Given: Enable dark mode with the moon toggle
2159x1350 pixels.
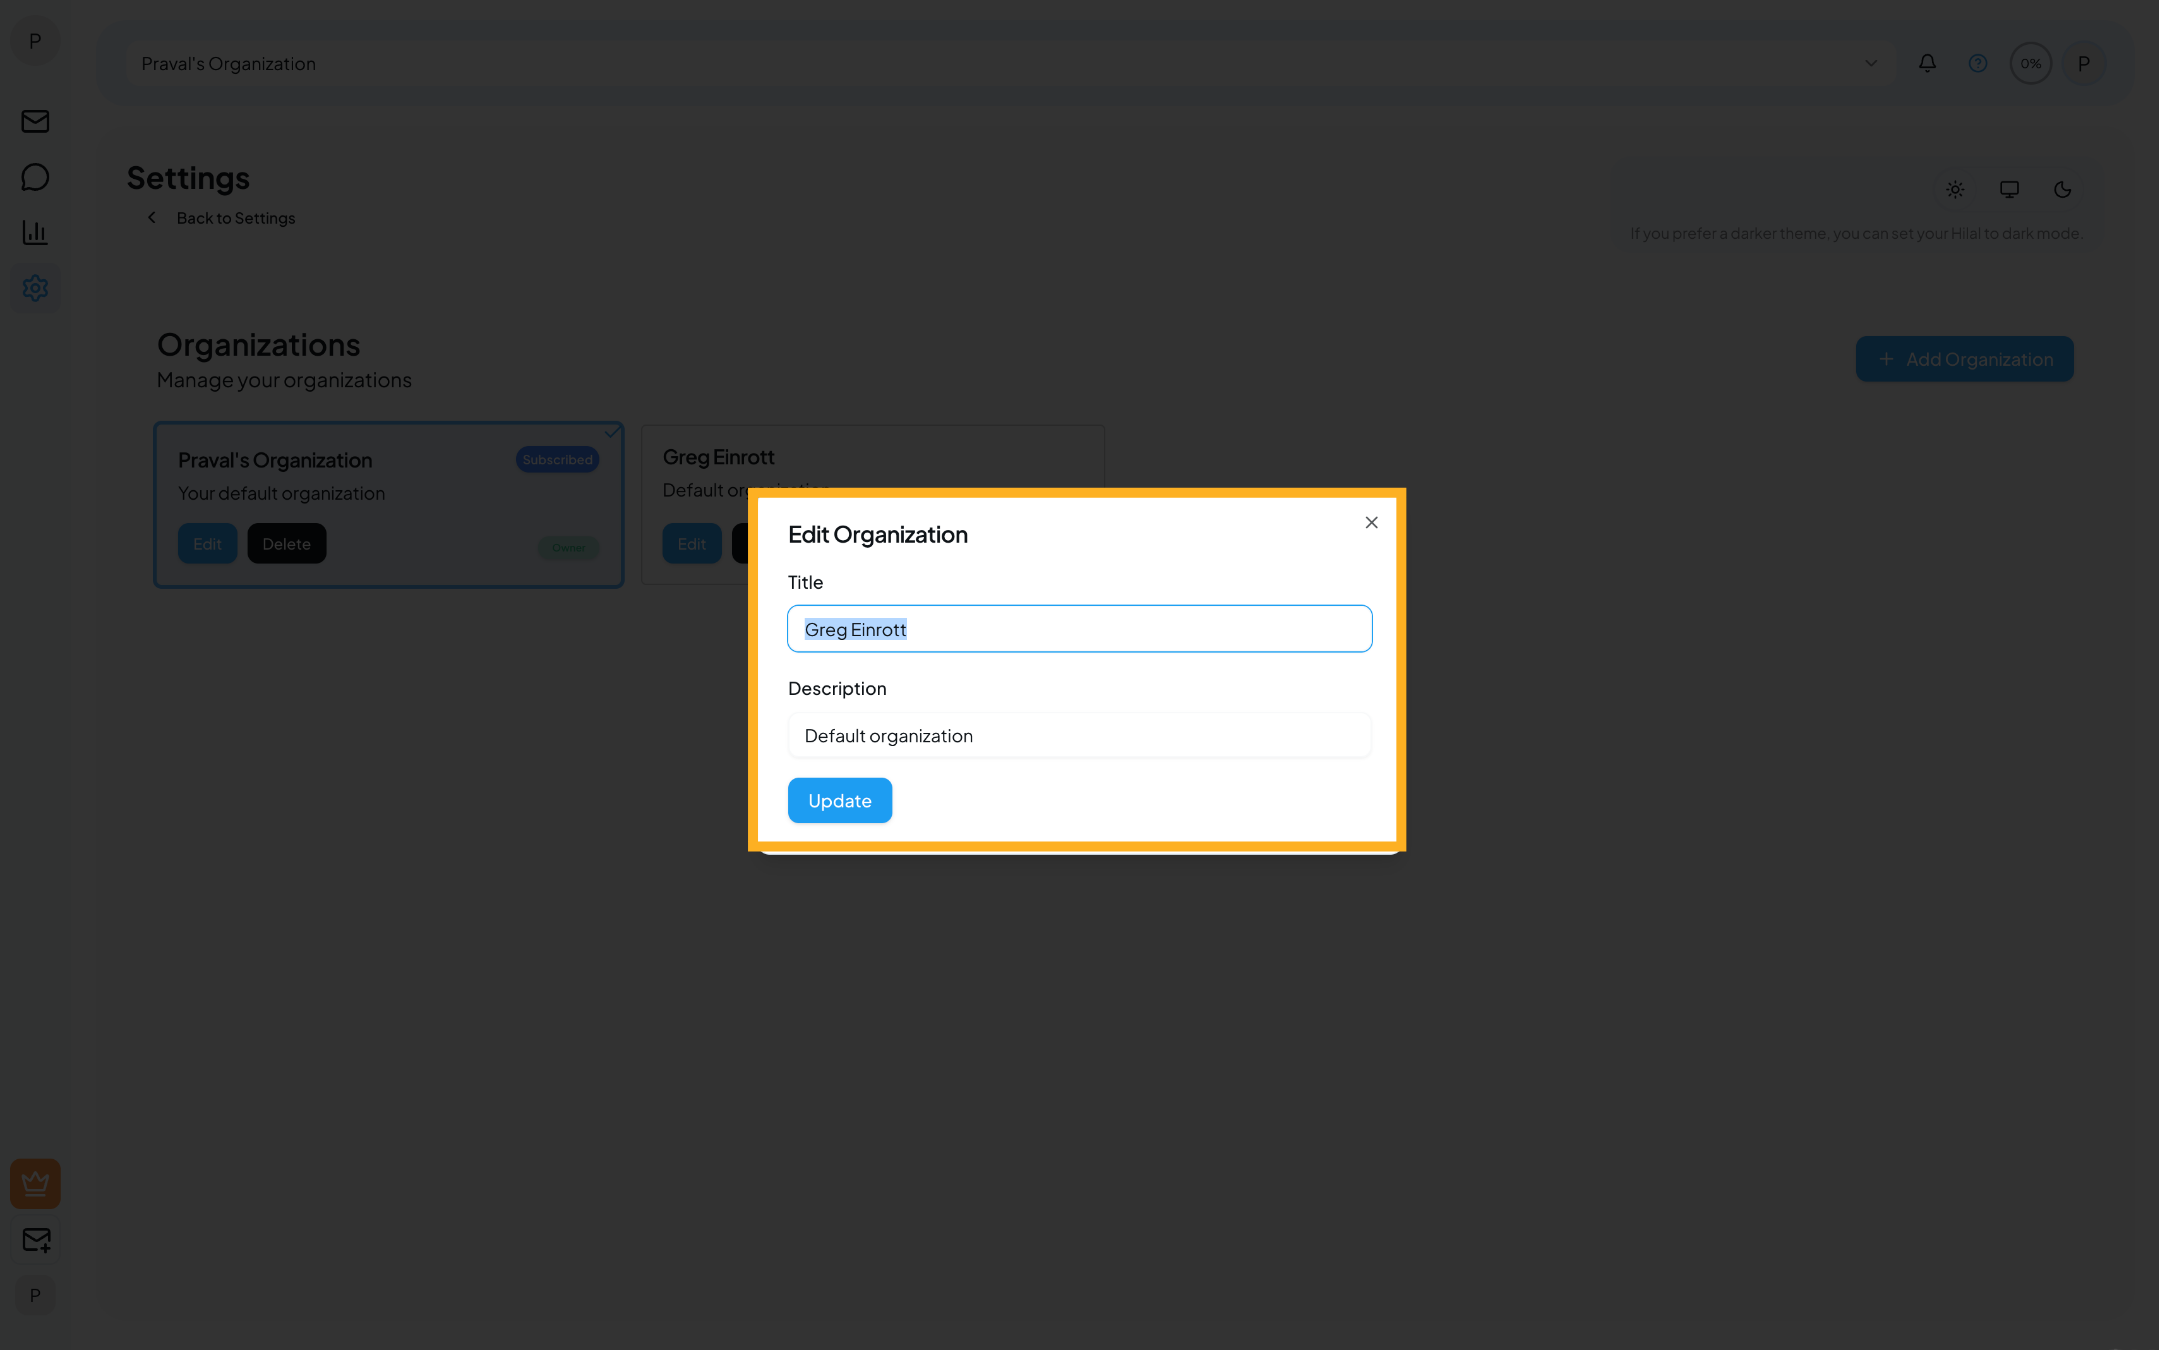Looking at the screenshot, I should [2062, 189].
